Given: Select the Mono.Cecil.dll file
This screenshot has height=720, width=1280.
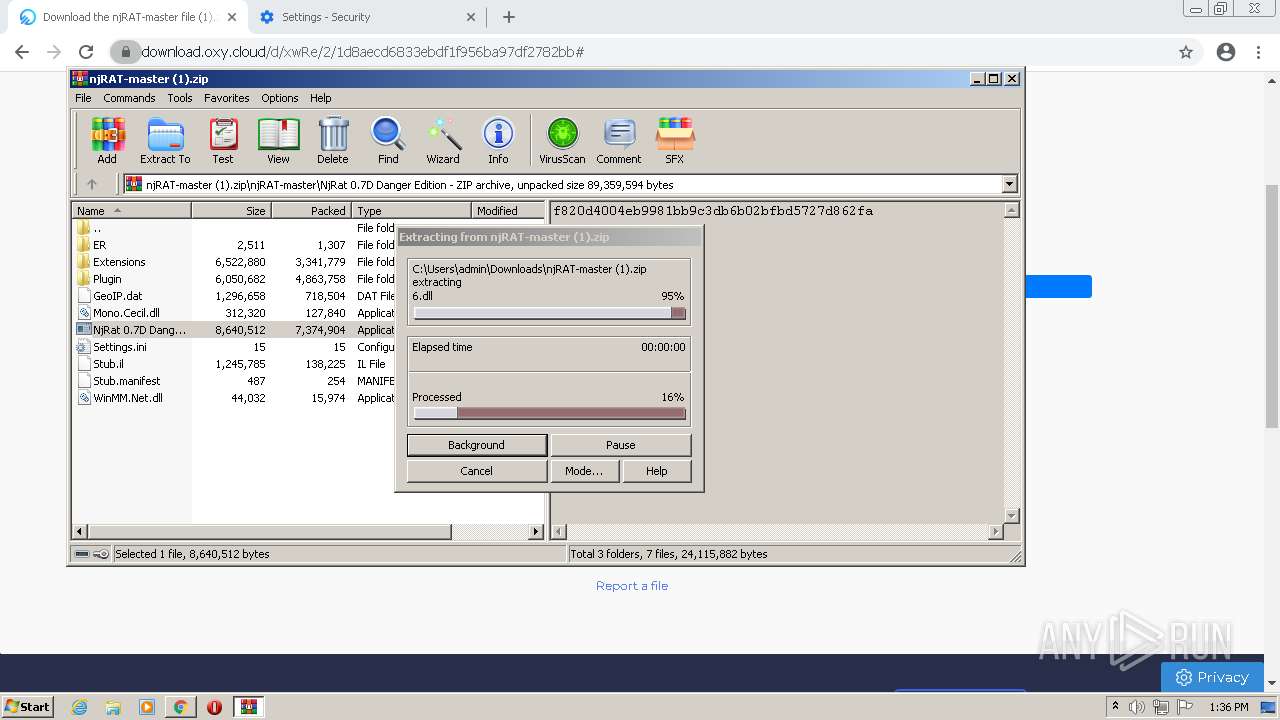Looking at the screenshot, I should point(308,313).
